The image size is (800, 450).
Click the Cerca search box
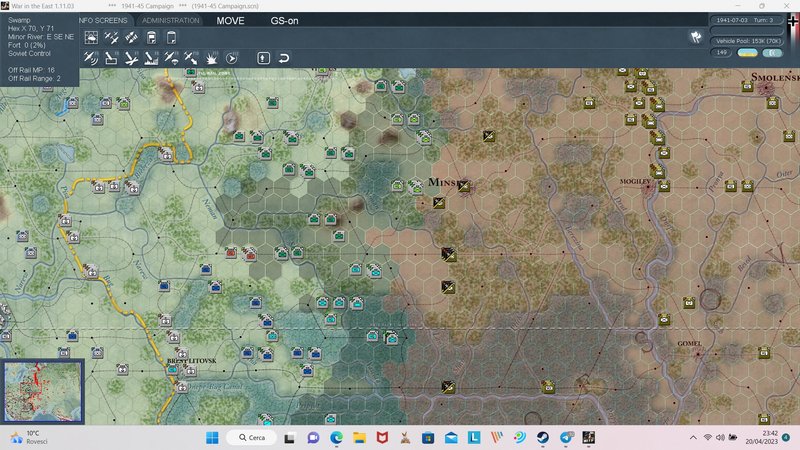point(252,437)
